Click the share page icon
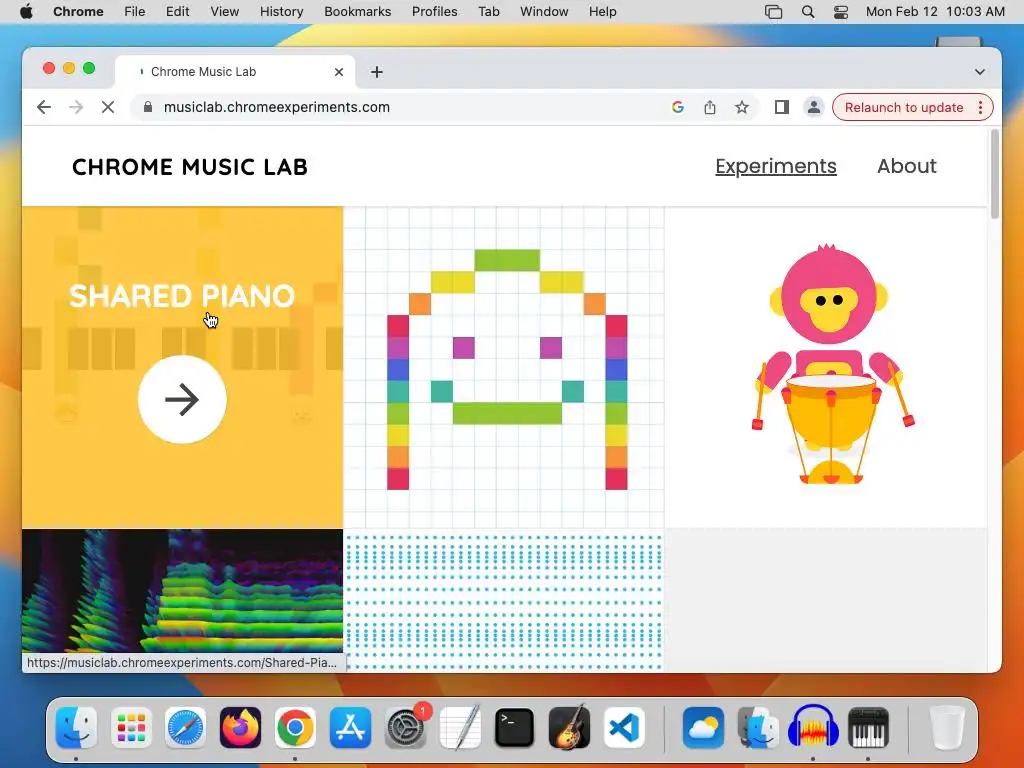Screen dimensions: 1024x768 pos(710,107)
